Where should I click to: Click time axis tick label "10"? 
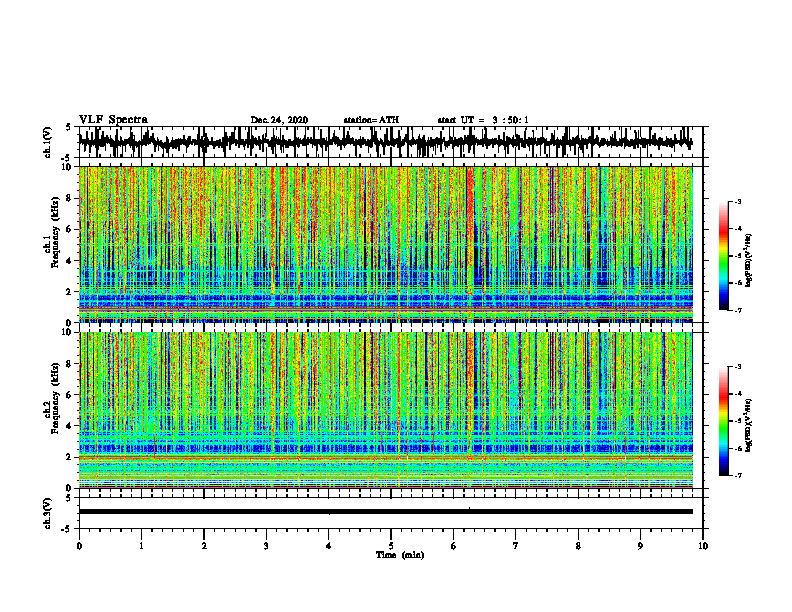pyautogui.click(x=703, y=546)
